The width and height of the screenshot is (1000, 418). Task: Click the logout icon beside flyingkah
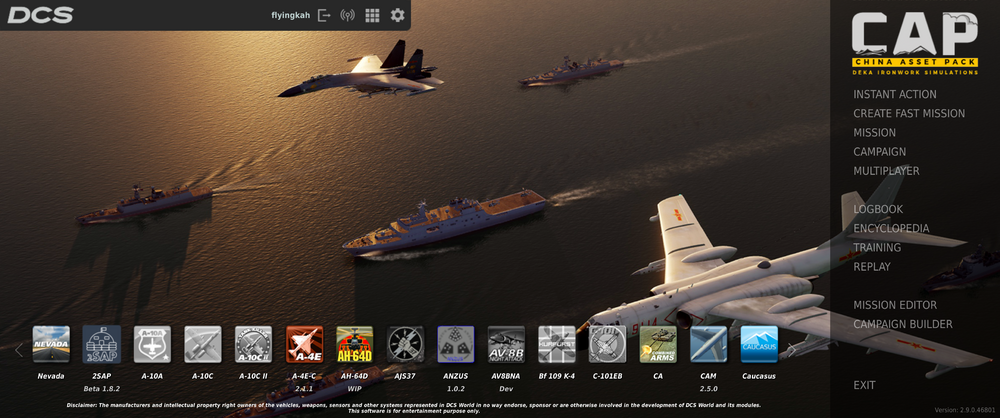click(325, 15)
